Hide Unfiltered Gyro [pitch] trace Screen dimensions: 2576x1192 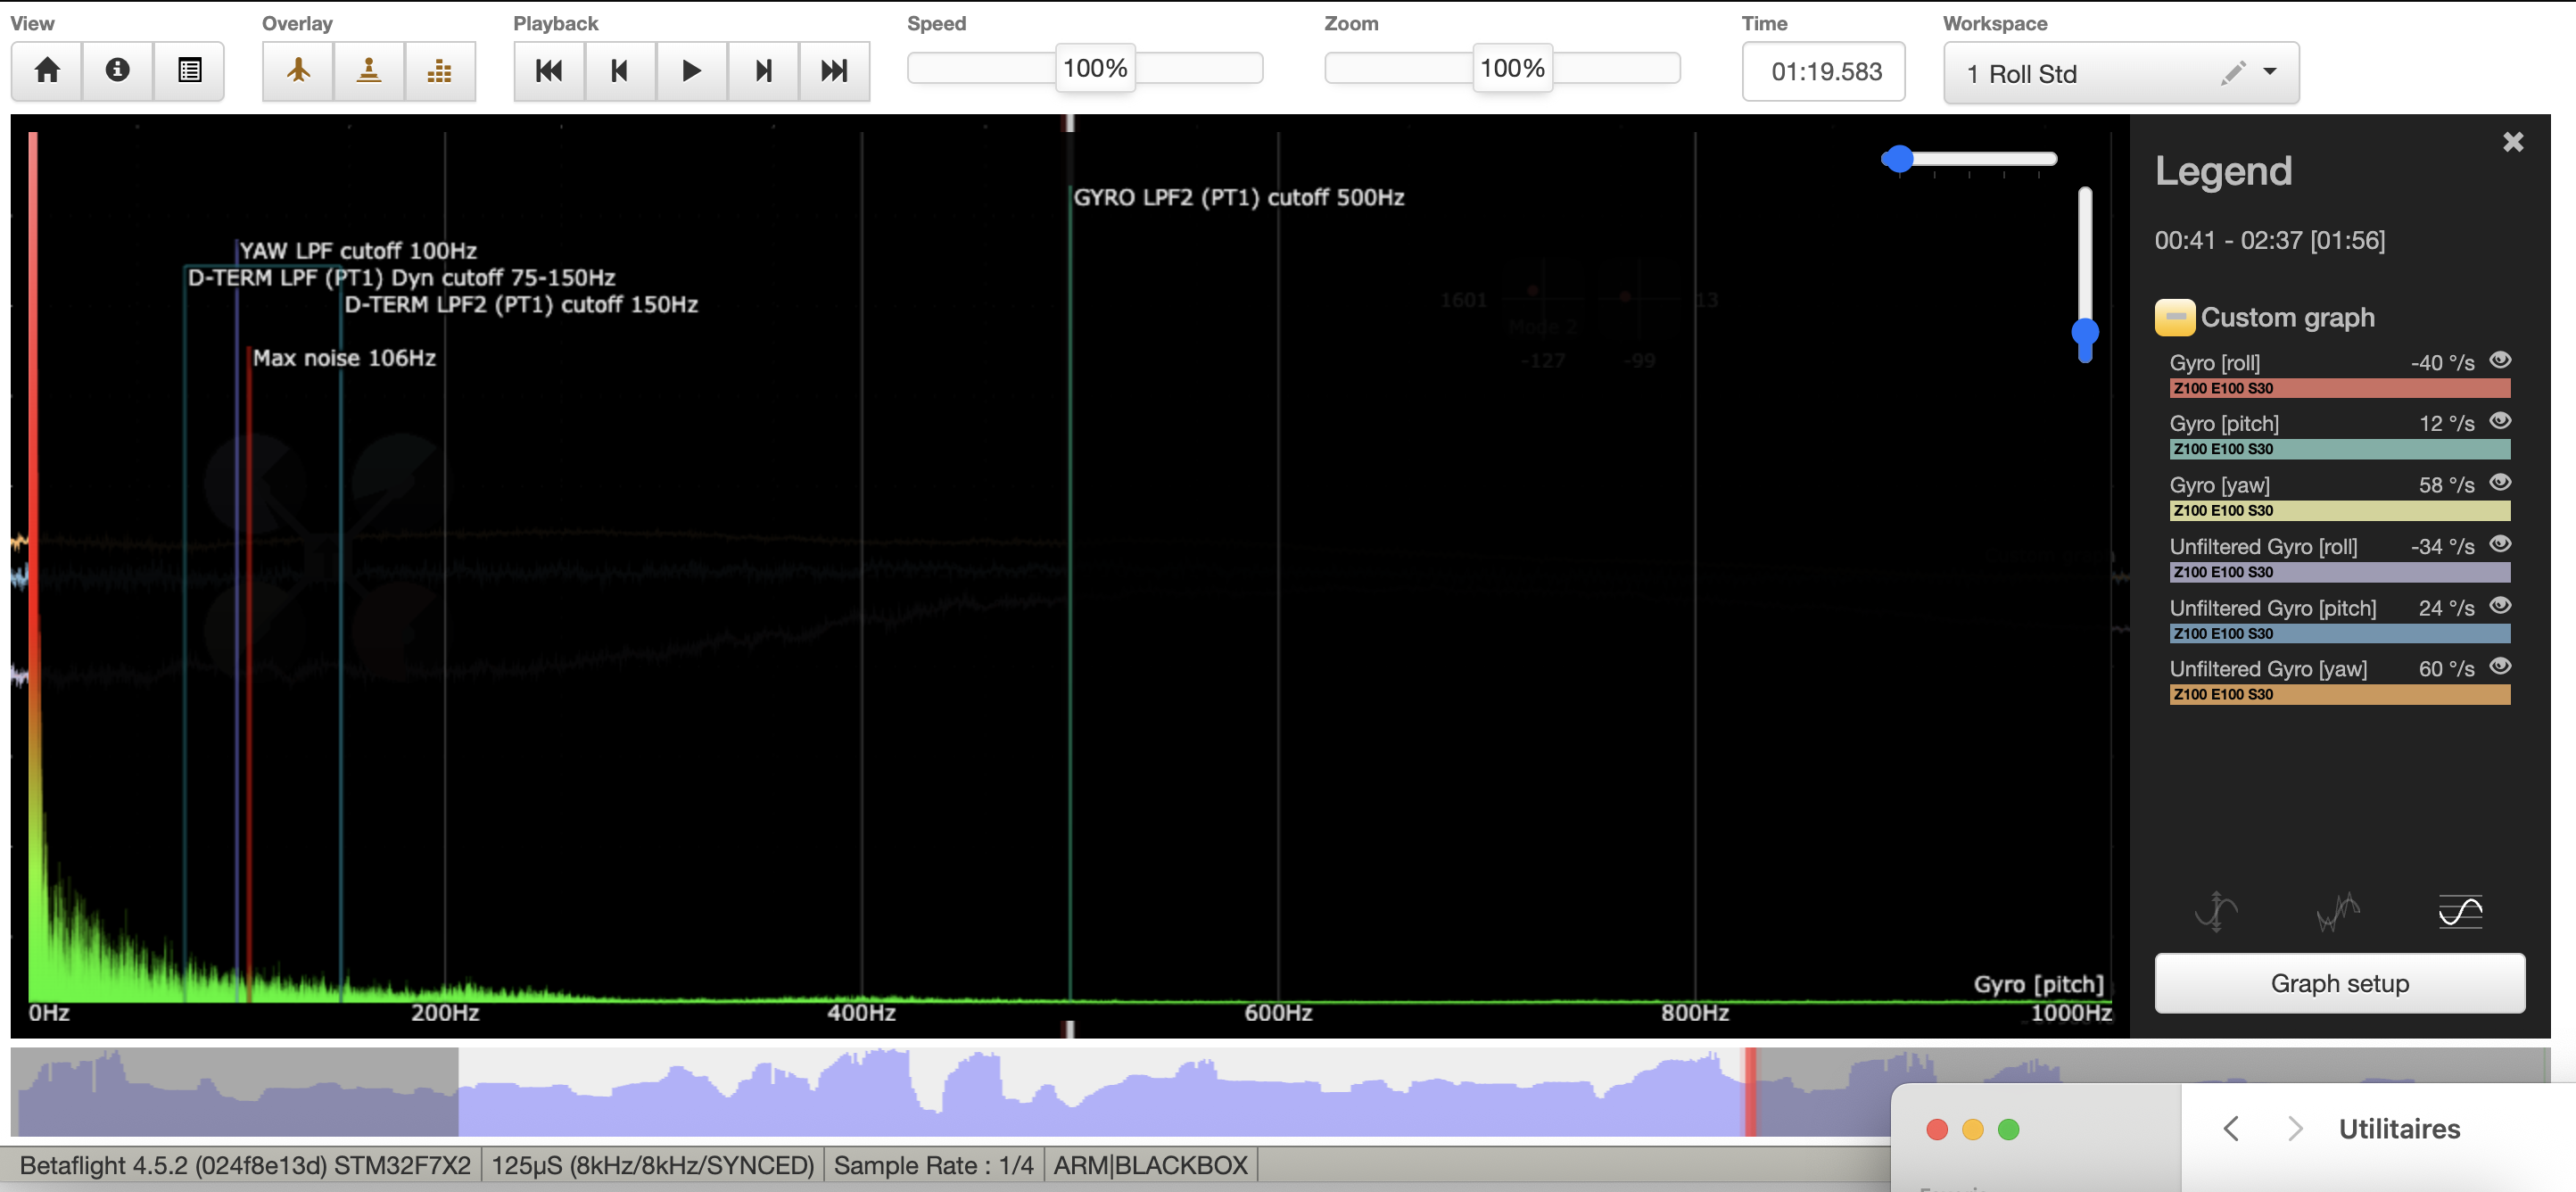2499,606
